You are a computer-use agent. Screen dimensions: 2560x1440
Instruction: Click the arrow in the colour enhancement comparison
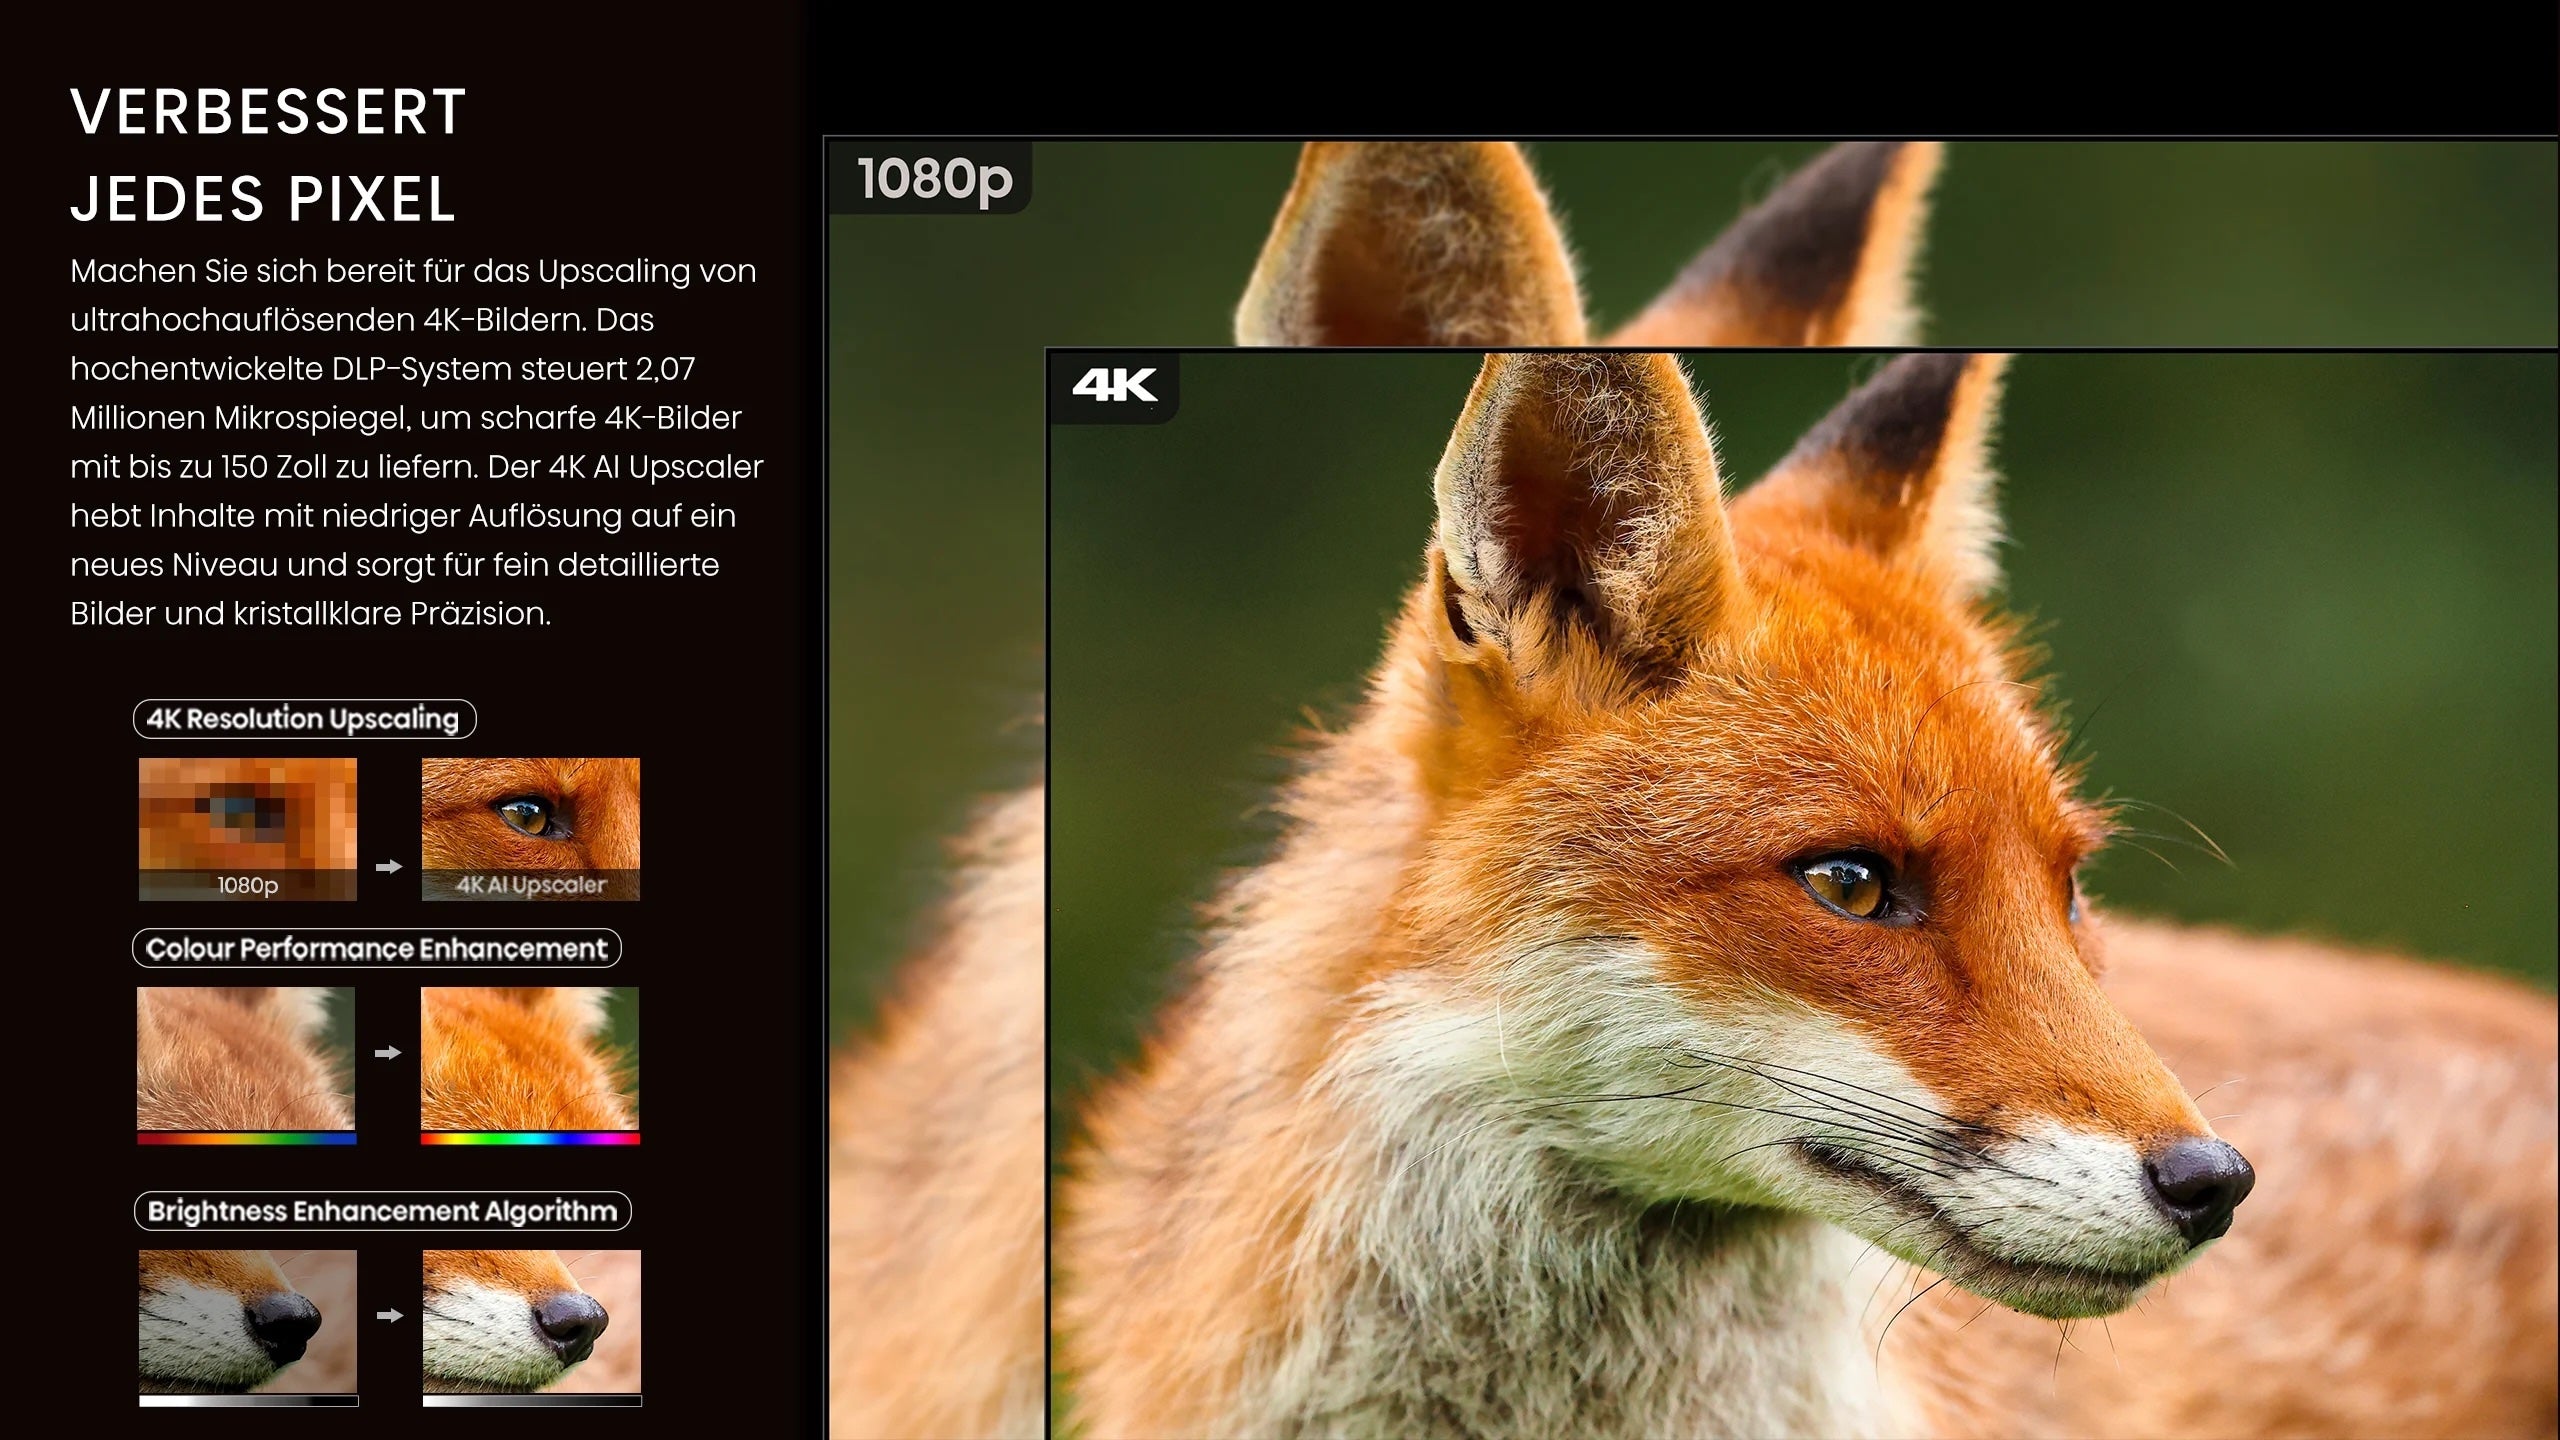388,1053
